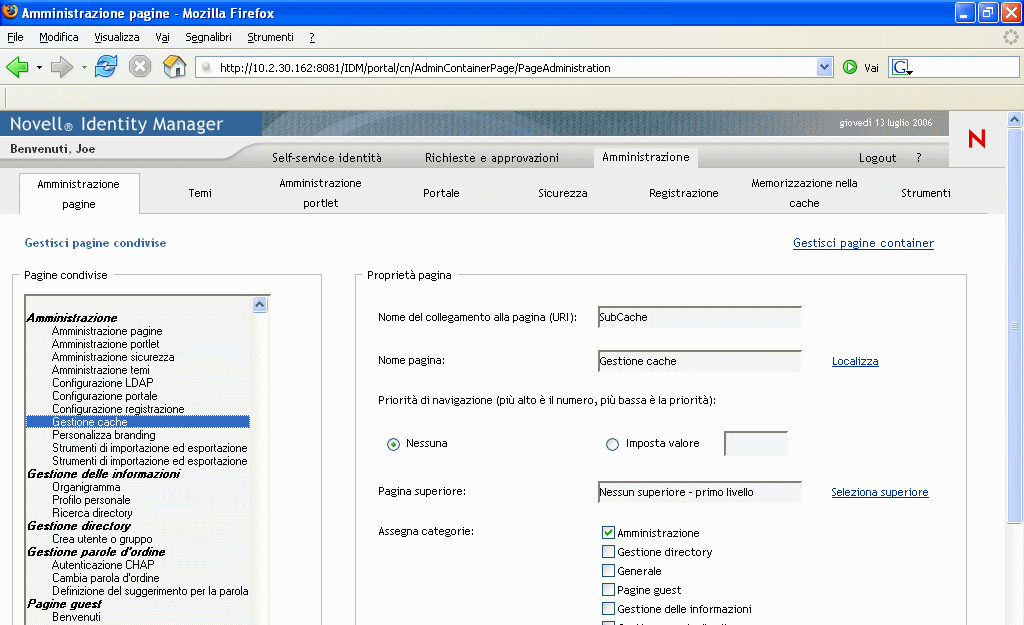1024x625 pixels.
Task: Uncheck the Amministrazione category checkbox
Action: coord(608,532)
